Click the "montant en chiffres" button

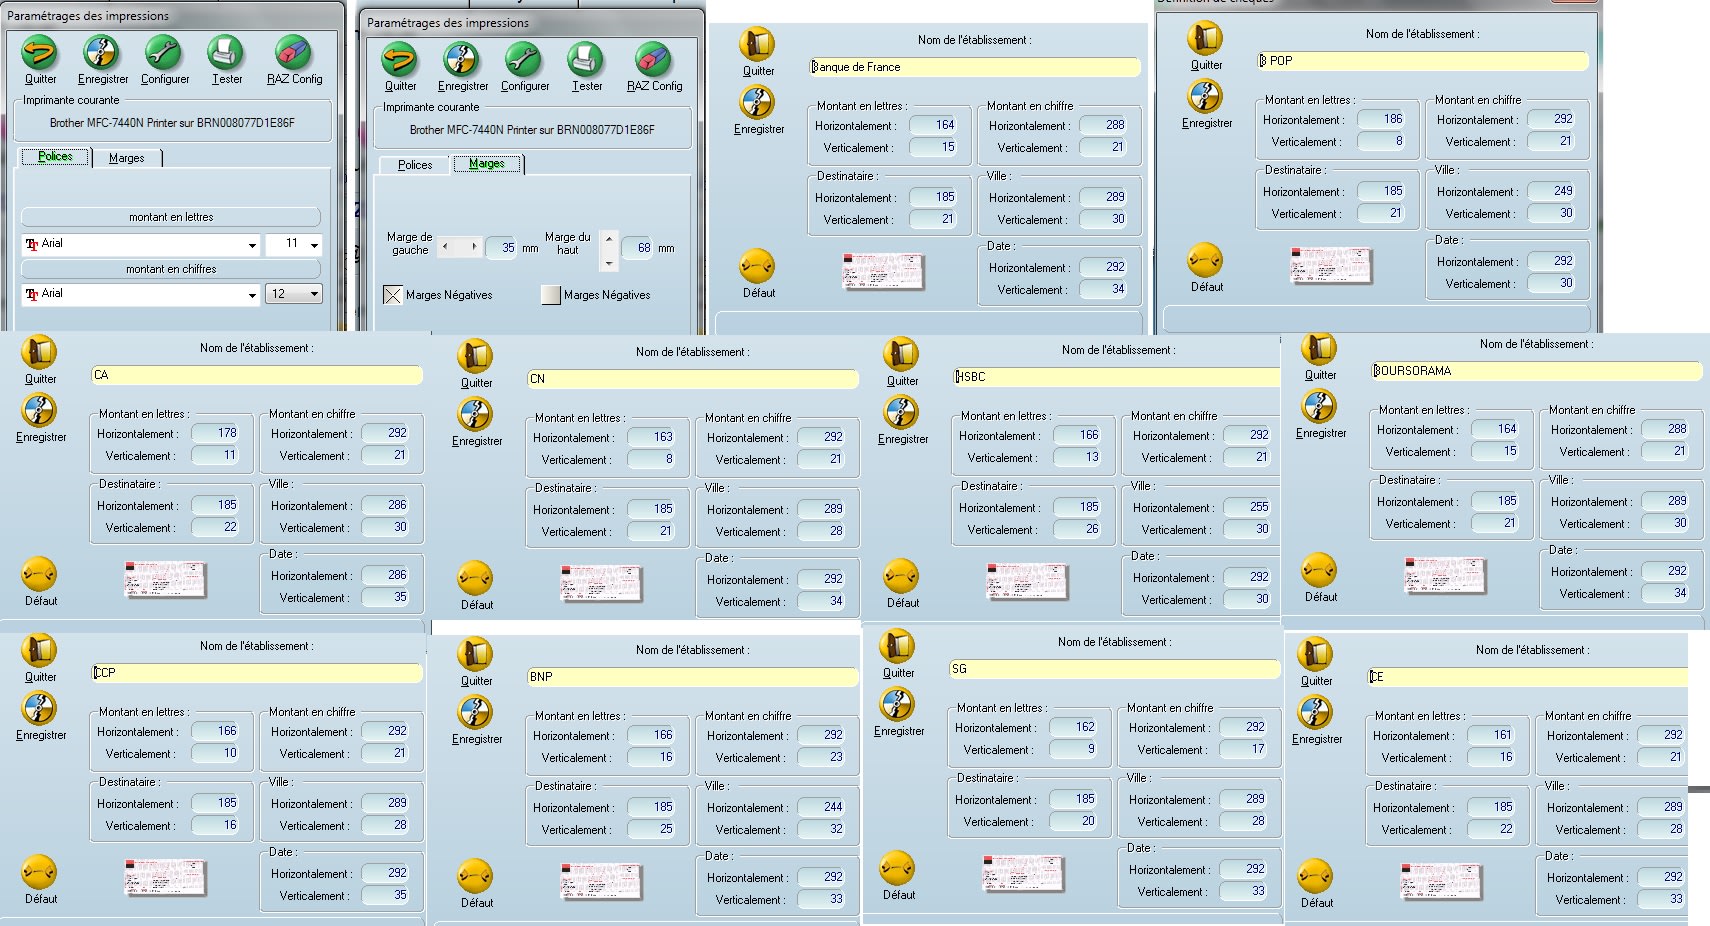pos(170,269)
